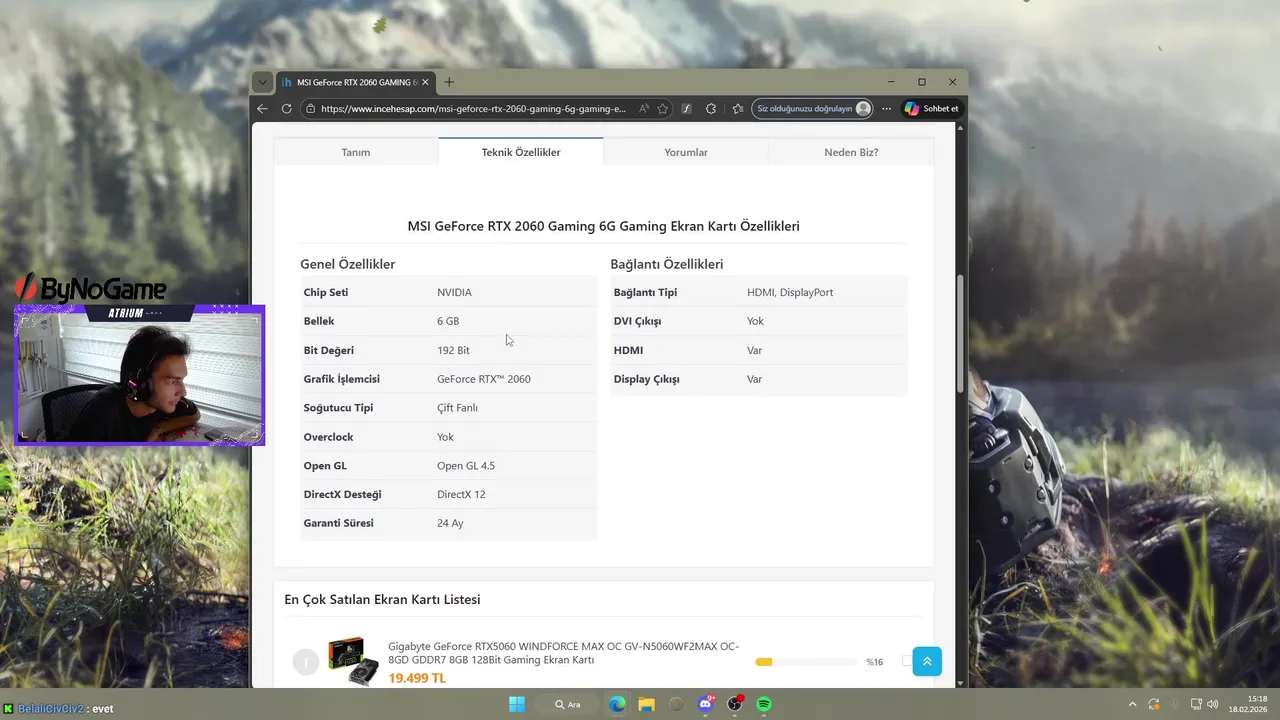Click the %16 popularity progress bar
This screenshot has width=1280, height=720.
click(x=806, y=662)
